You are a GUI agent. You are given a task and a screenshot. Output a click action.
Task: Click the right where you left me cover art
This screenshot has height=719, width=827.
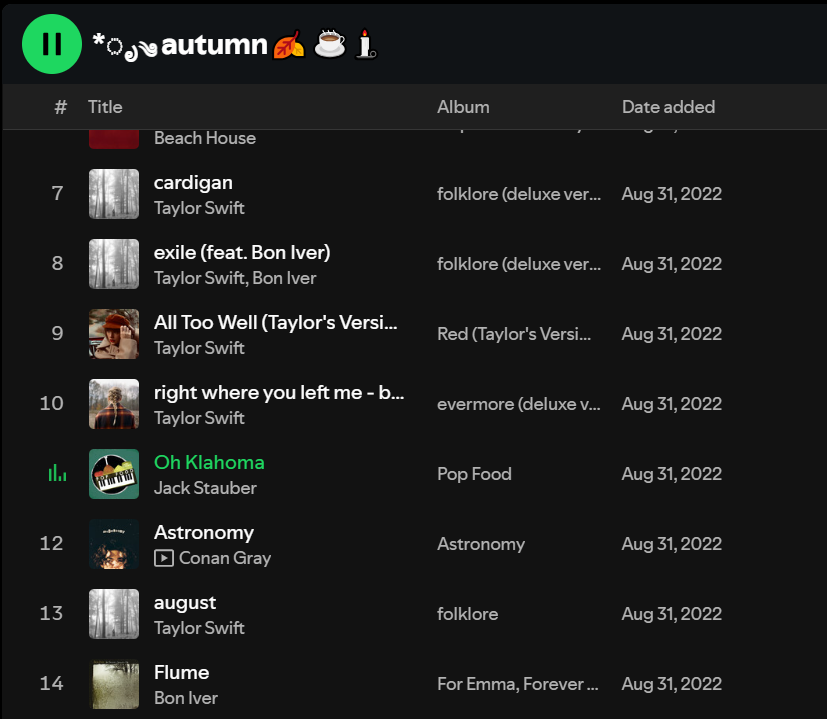(114, 404)
